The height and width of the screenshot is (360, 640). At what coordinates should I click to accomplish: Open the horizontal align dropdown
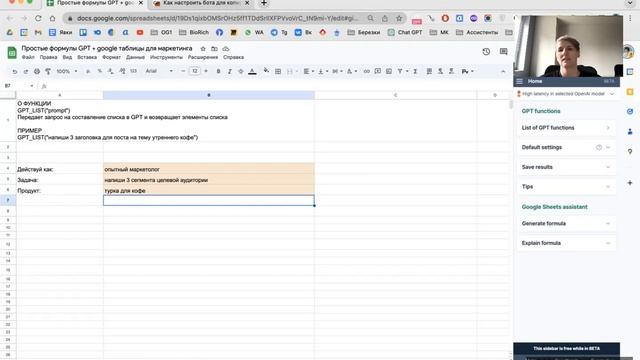pos(309,71)
